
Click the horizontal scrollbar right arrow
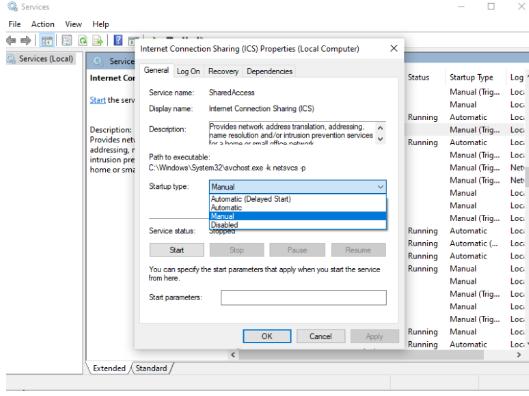click(519, 355)
